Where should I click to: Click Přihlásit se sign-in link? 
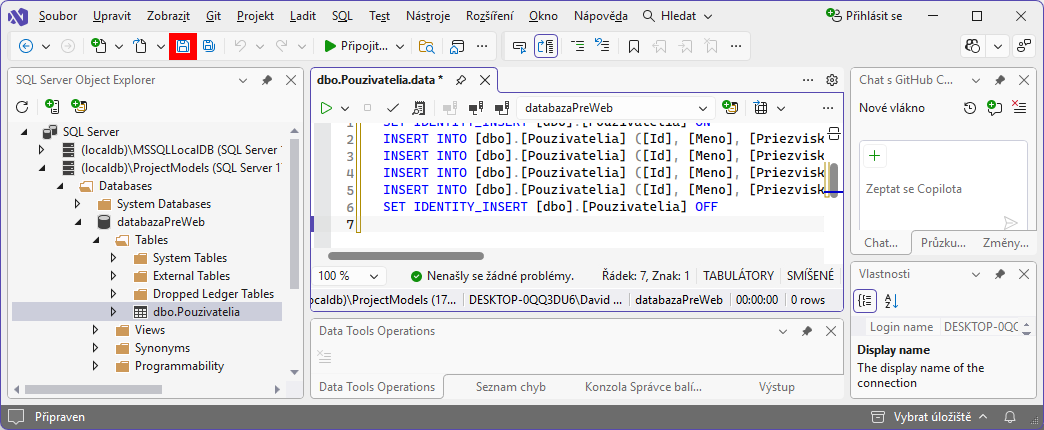click(x=864, y=16)
